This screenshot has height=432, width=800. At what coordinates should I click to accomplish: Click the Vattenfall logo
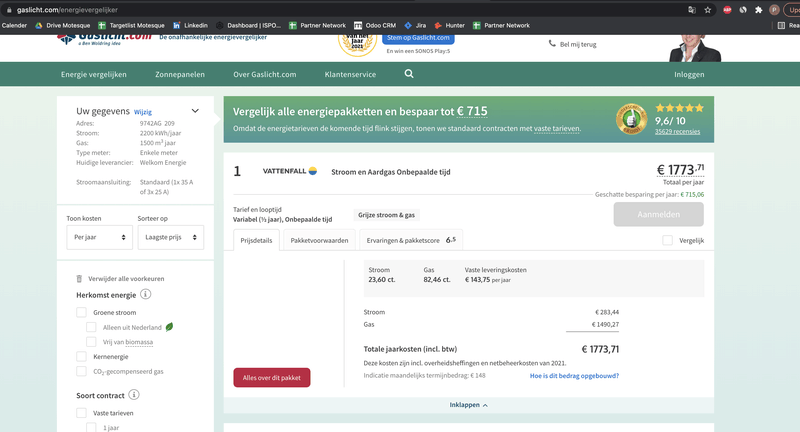290,171
